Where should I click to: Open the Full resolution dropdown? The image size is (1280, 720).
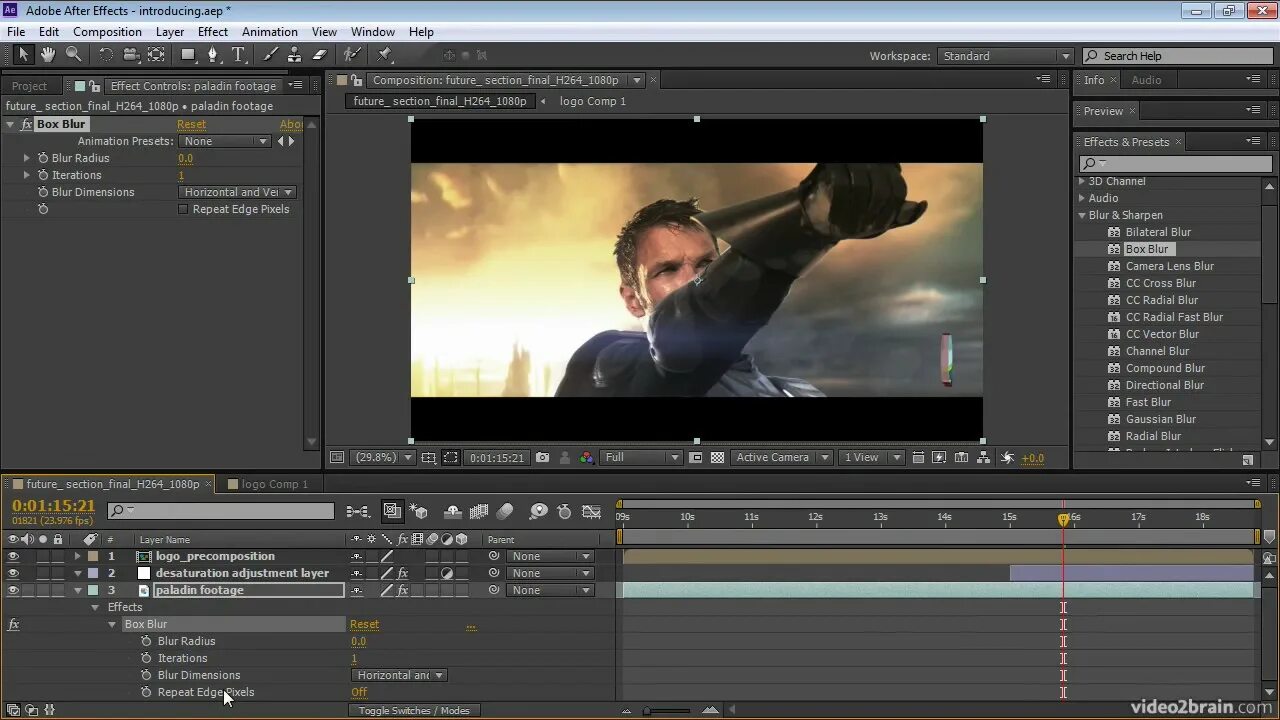tap(641, 457)
